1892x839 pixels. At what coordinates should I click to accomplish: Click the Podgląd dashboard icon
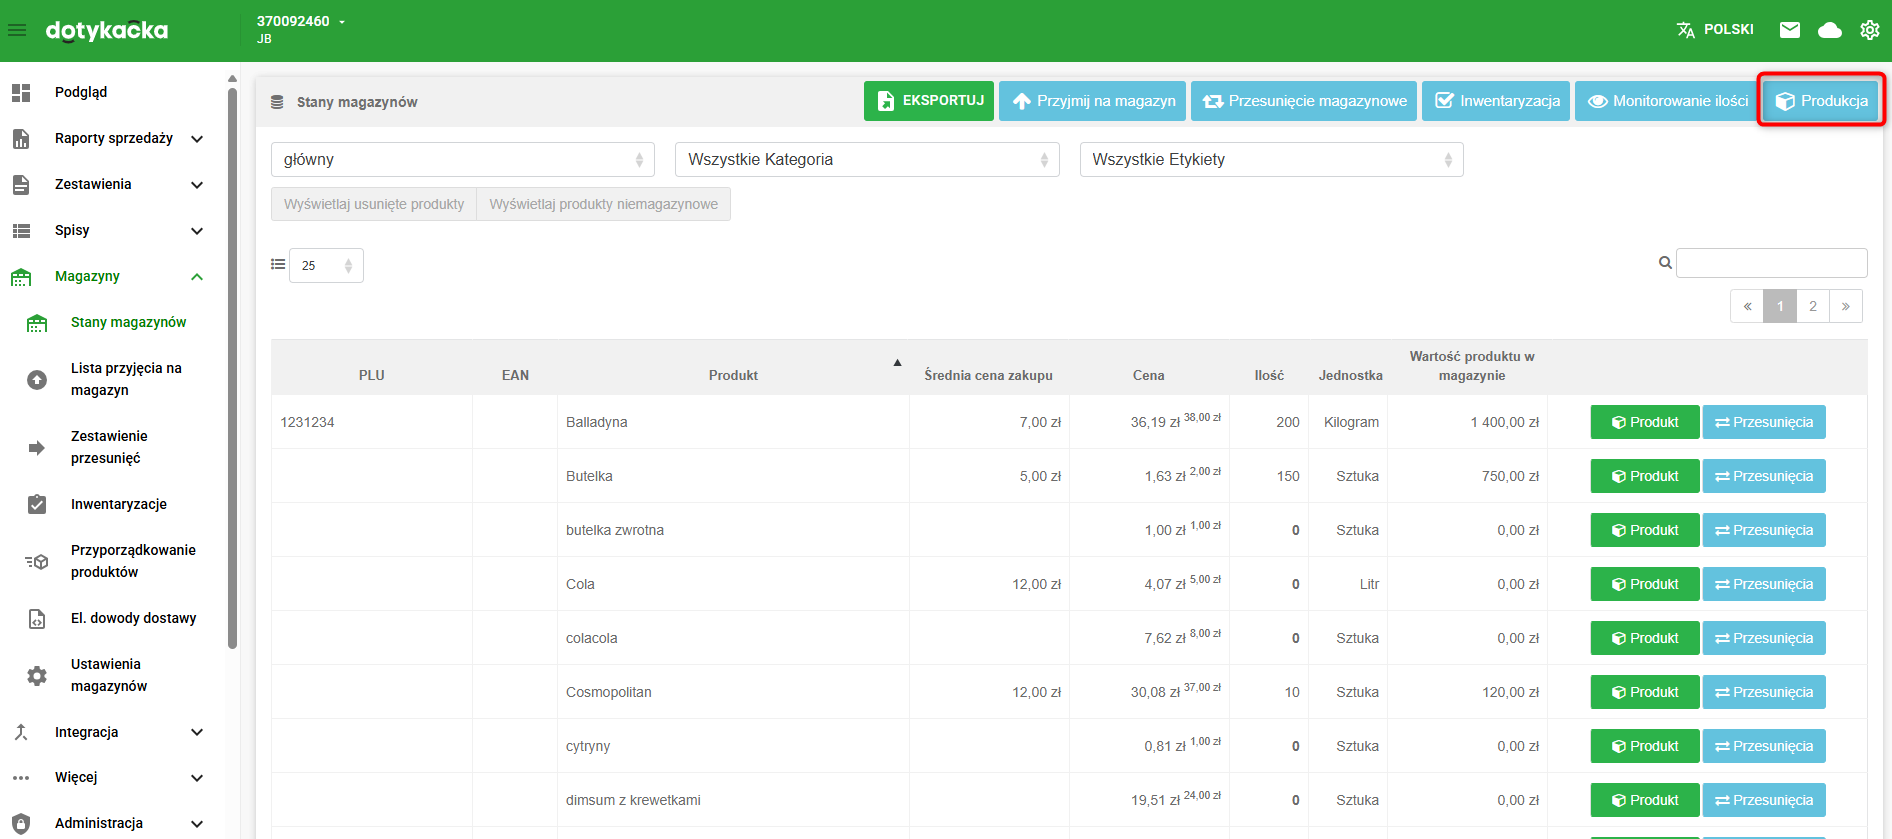click(21, 93)
